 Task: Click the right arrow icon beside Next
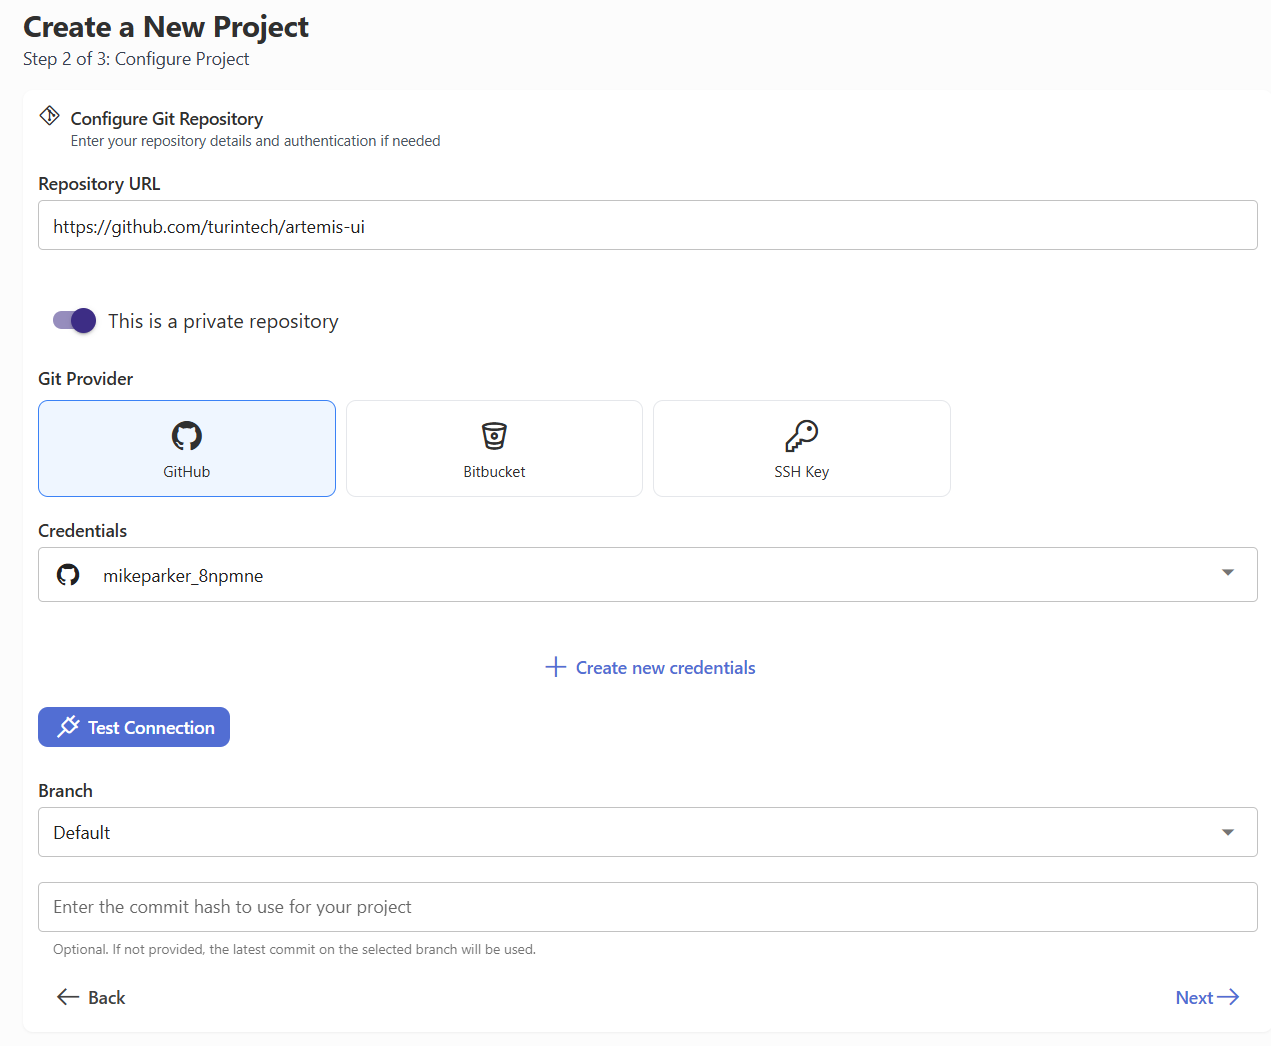click(1228, 997)
